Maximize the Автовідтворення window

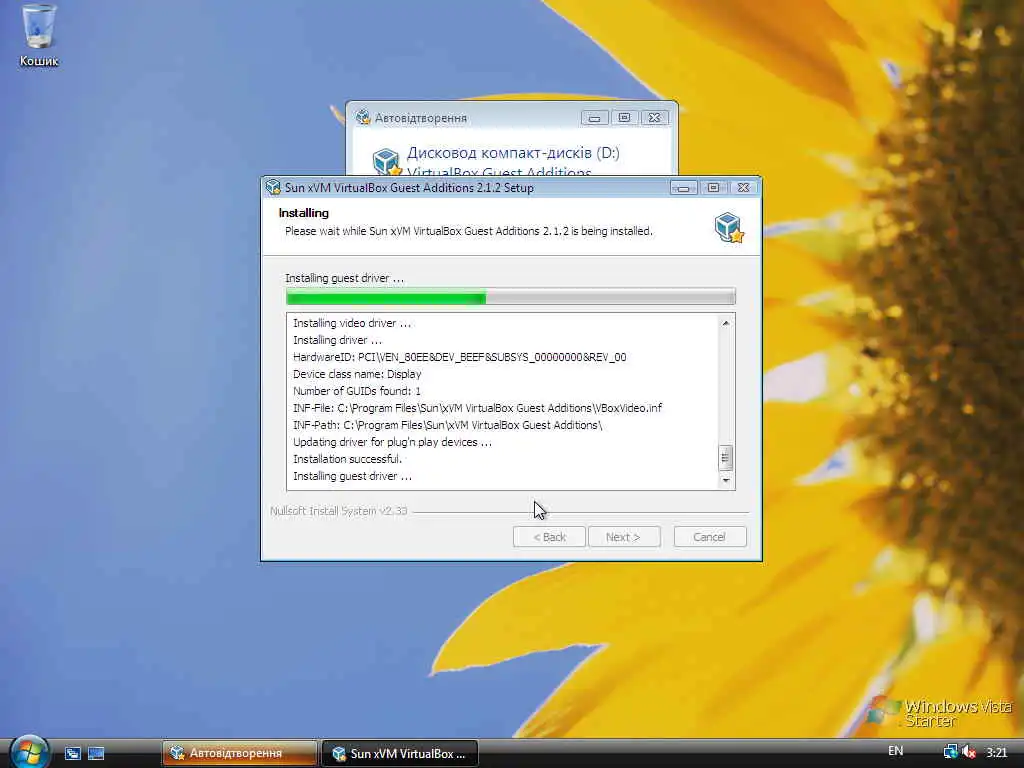624,118
